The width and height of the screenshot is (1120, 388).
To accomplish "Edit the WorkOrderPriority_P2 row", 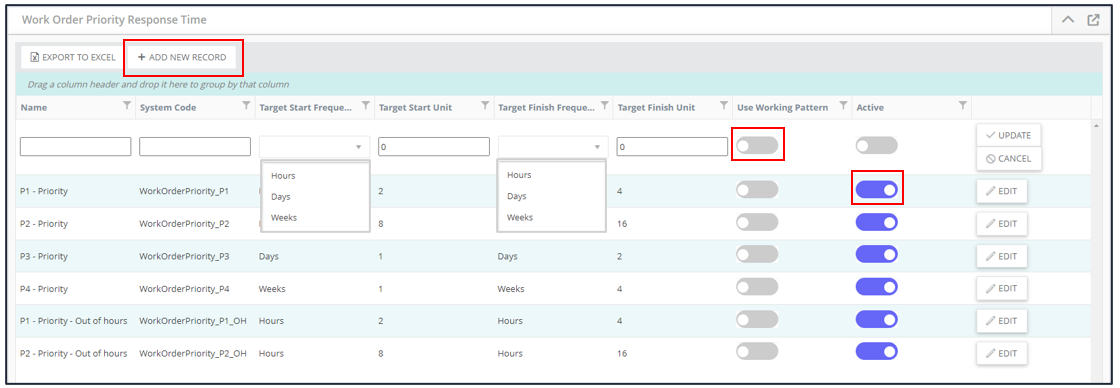I will [1002, 224].
